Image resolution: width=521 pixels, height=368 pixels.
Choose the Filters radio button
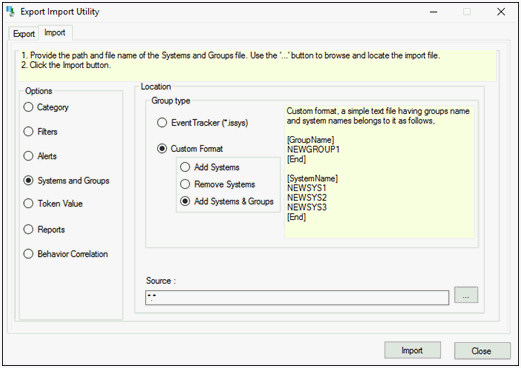40,132
